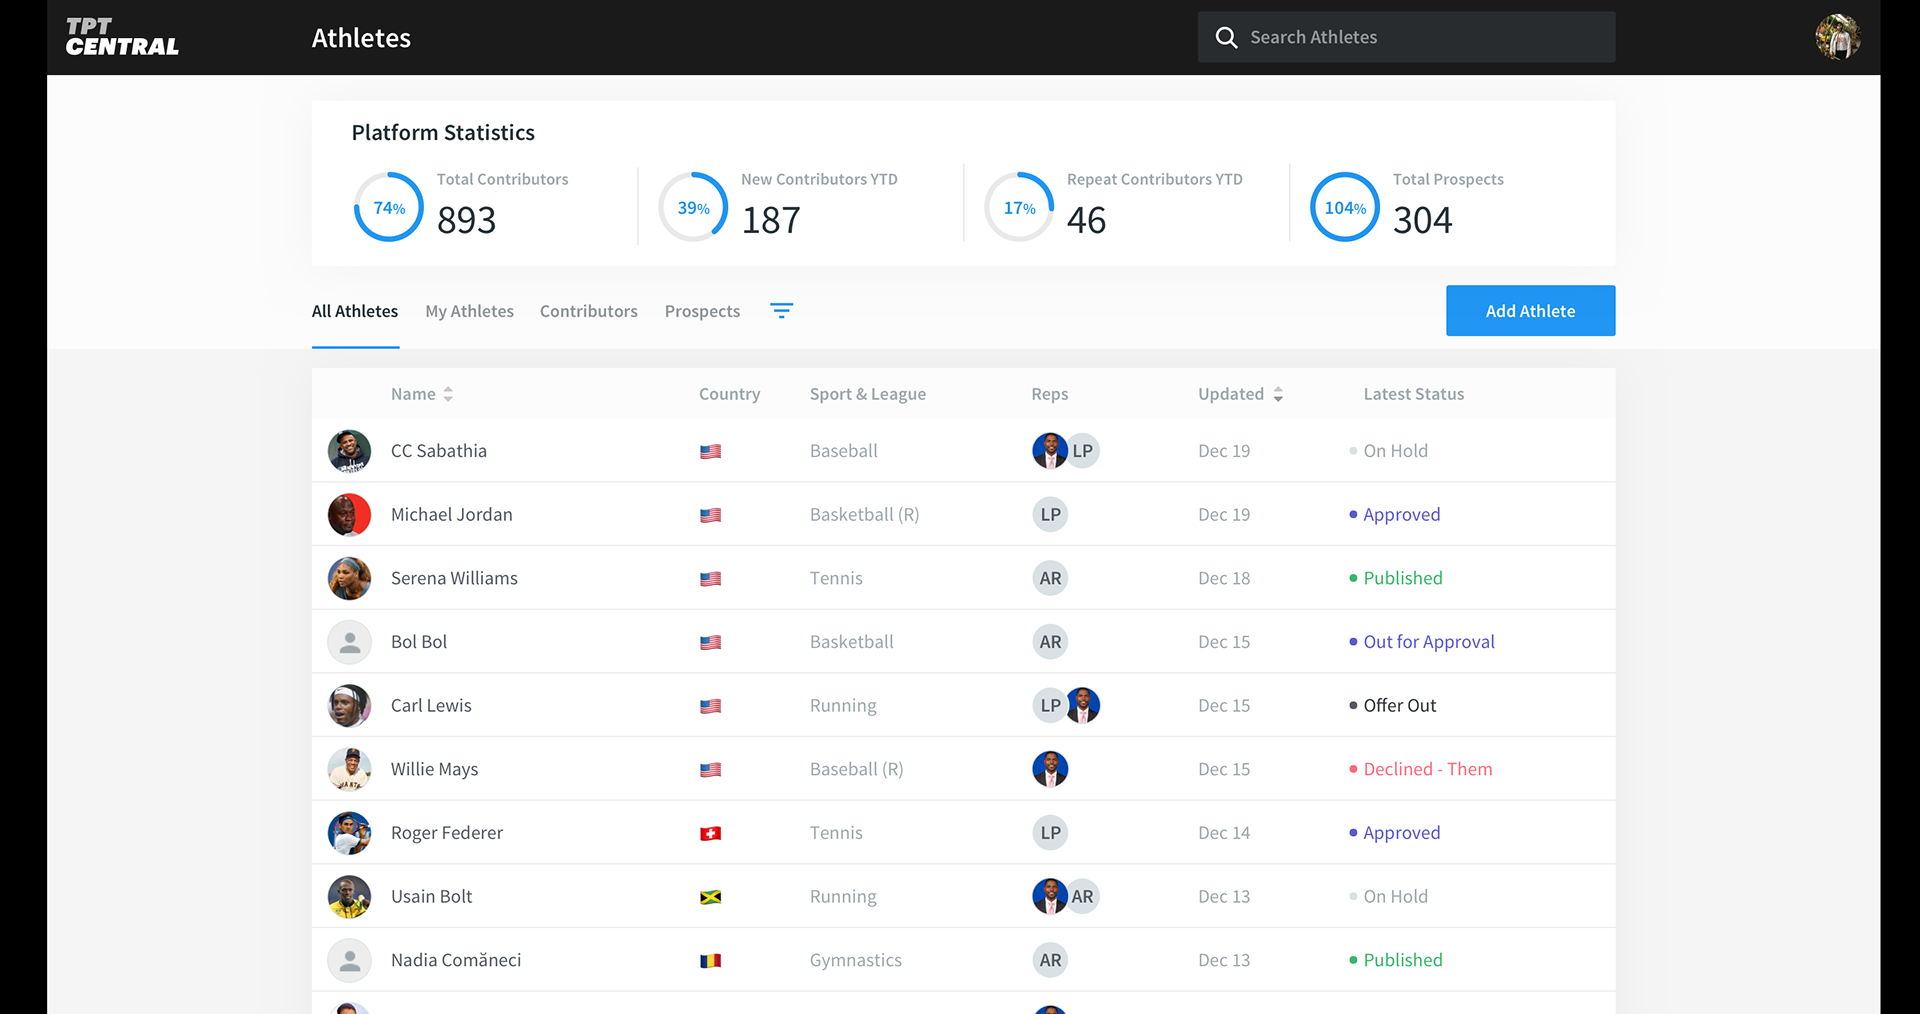The width and height of the screenshot is (1920, 1014).
Task: Click the 104% Total Prospects progress ring
Action: click(x=1345, y=207)
